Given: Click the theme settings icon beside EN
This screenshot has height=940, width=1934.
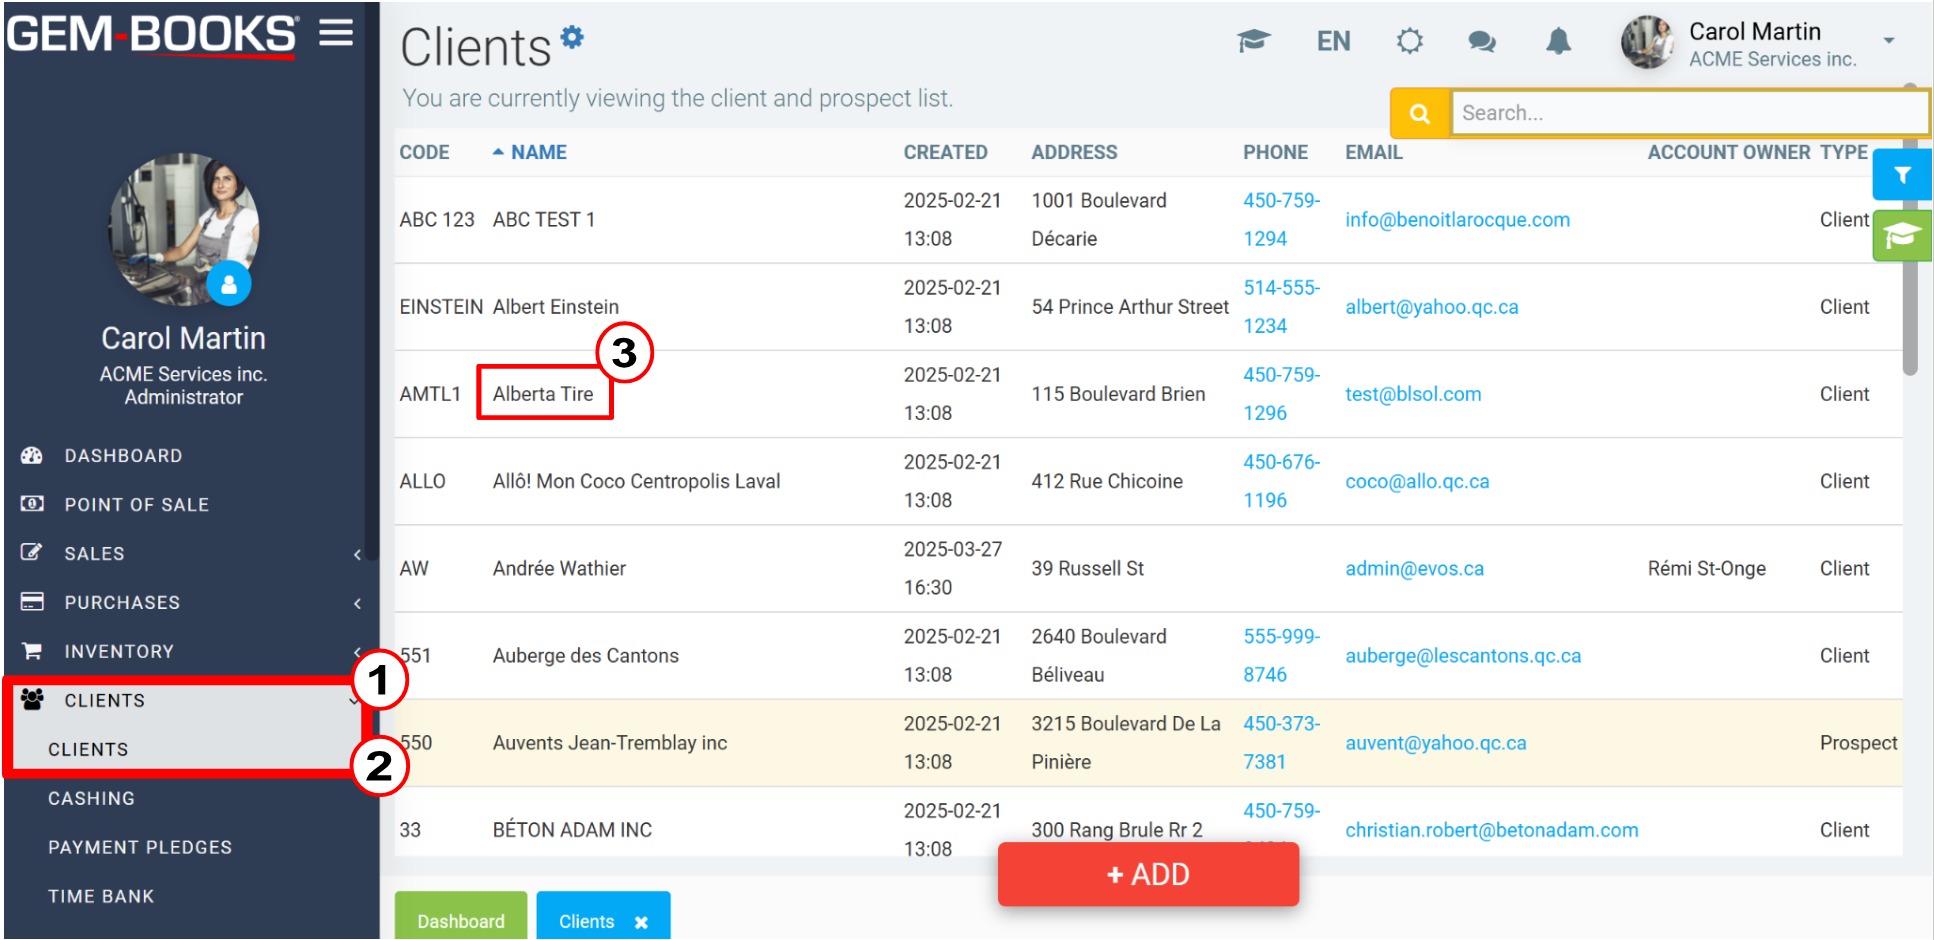Looking at the screenshot, I should (1409, 41).
